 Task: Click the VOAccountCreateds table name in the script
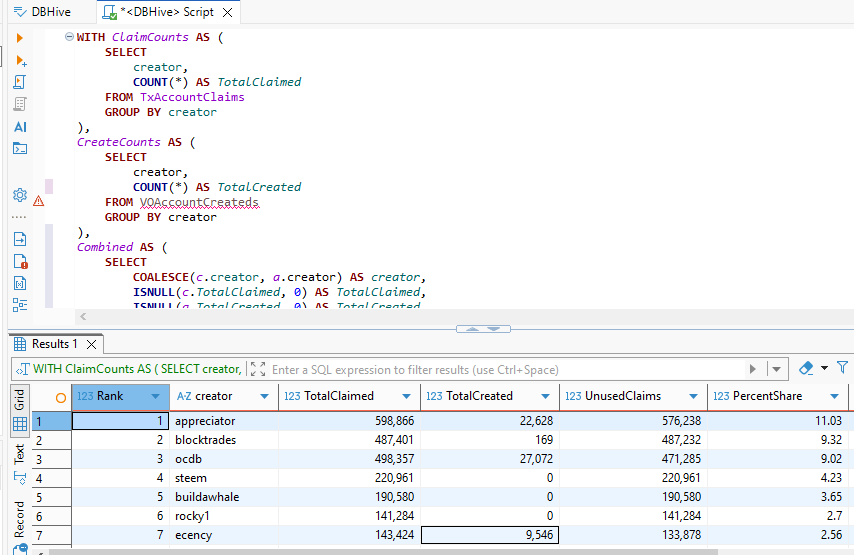199,202
